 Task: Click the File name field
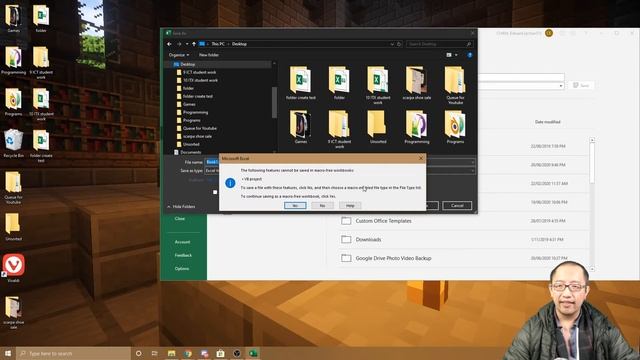point(340,162)
